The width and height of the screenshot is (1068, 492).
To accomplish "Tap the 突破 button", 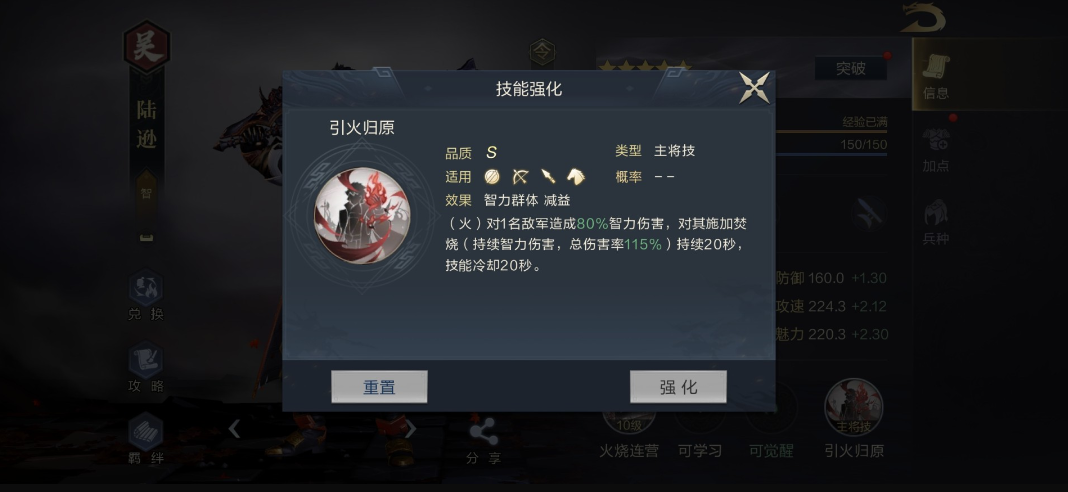I will 851,68.
